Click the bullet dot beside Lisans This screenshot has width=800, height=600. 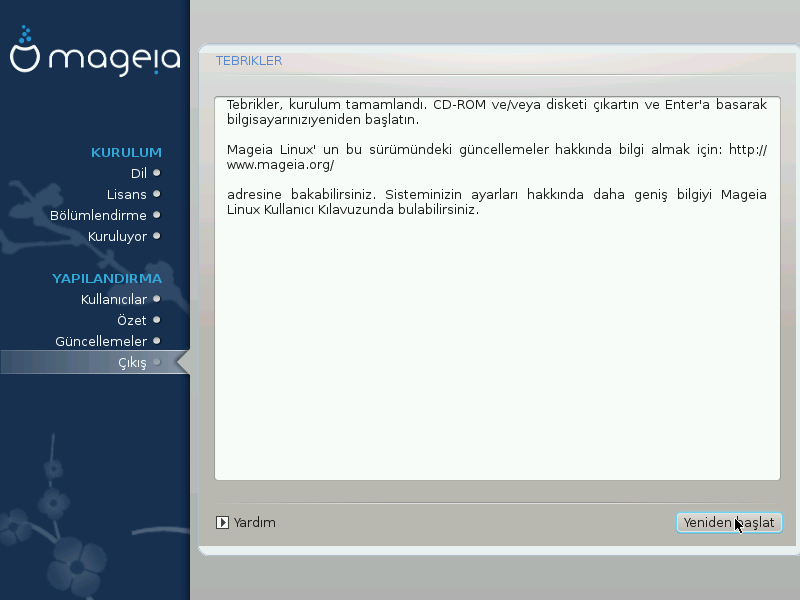(157, 194)
